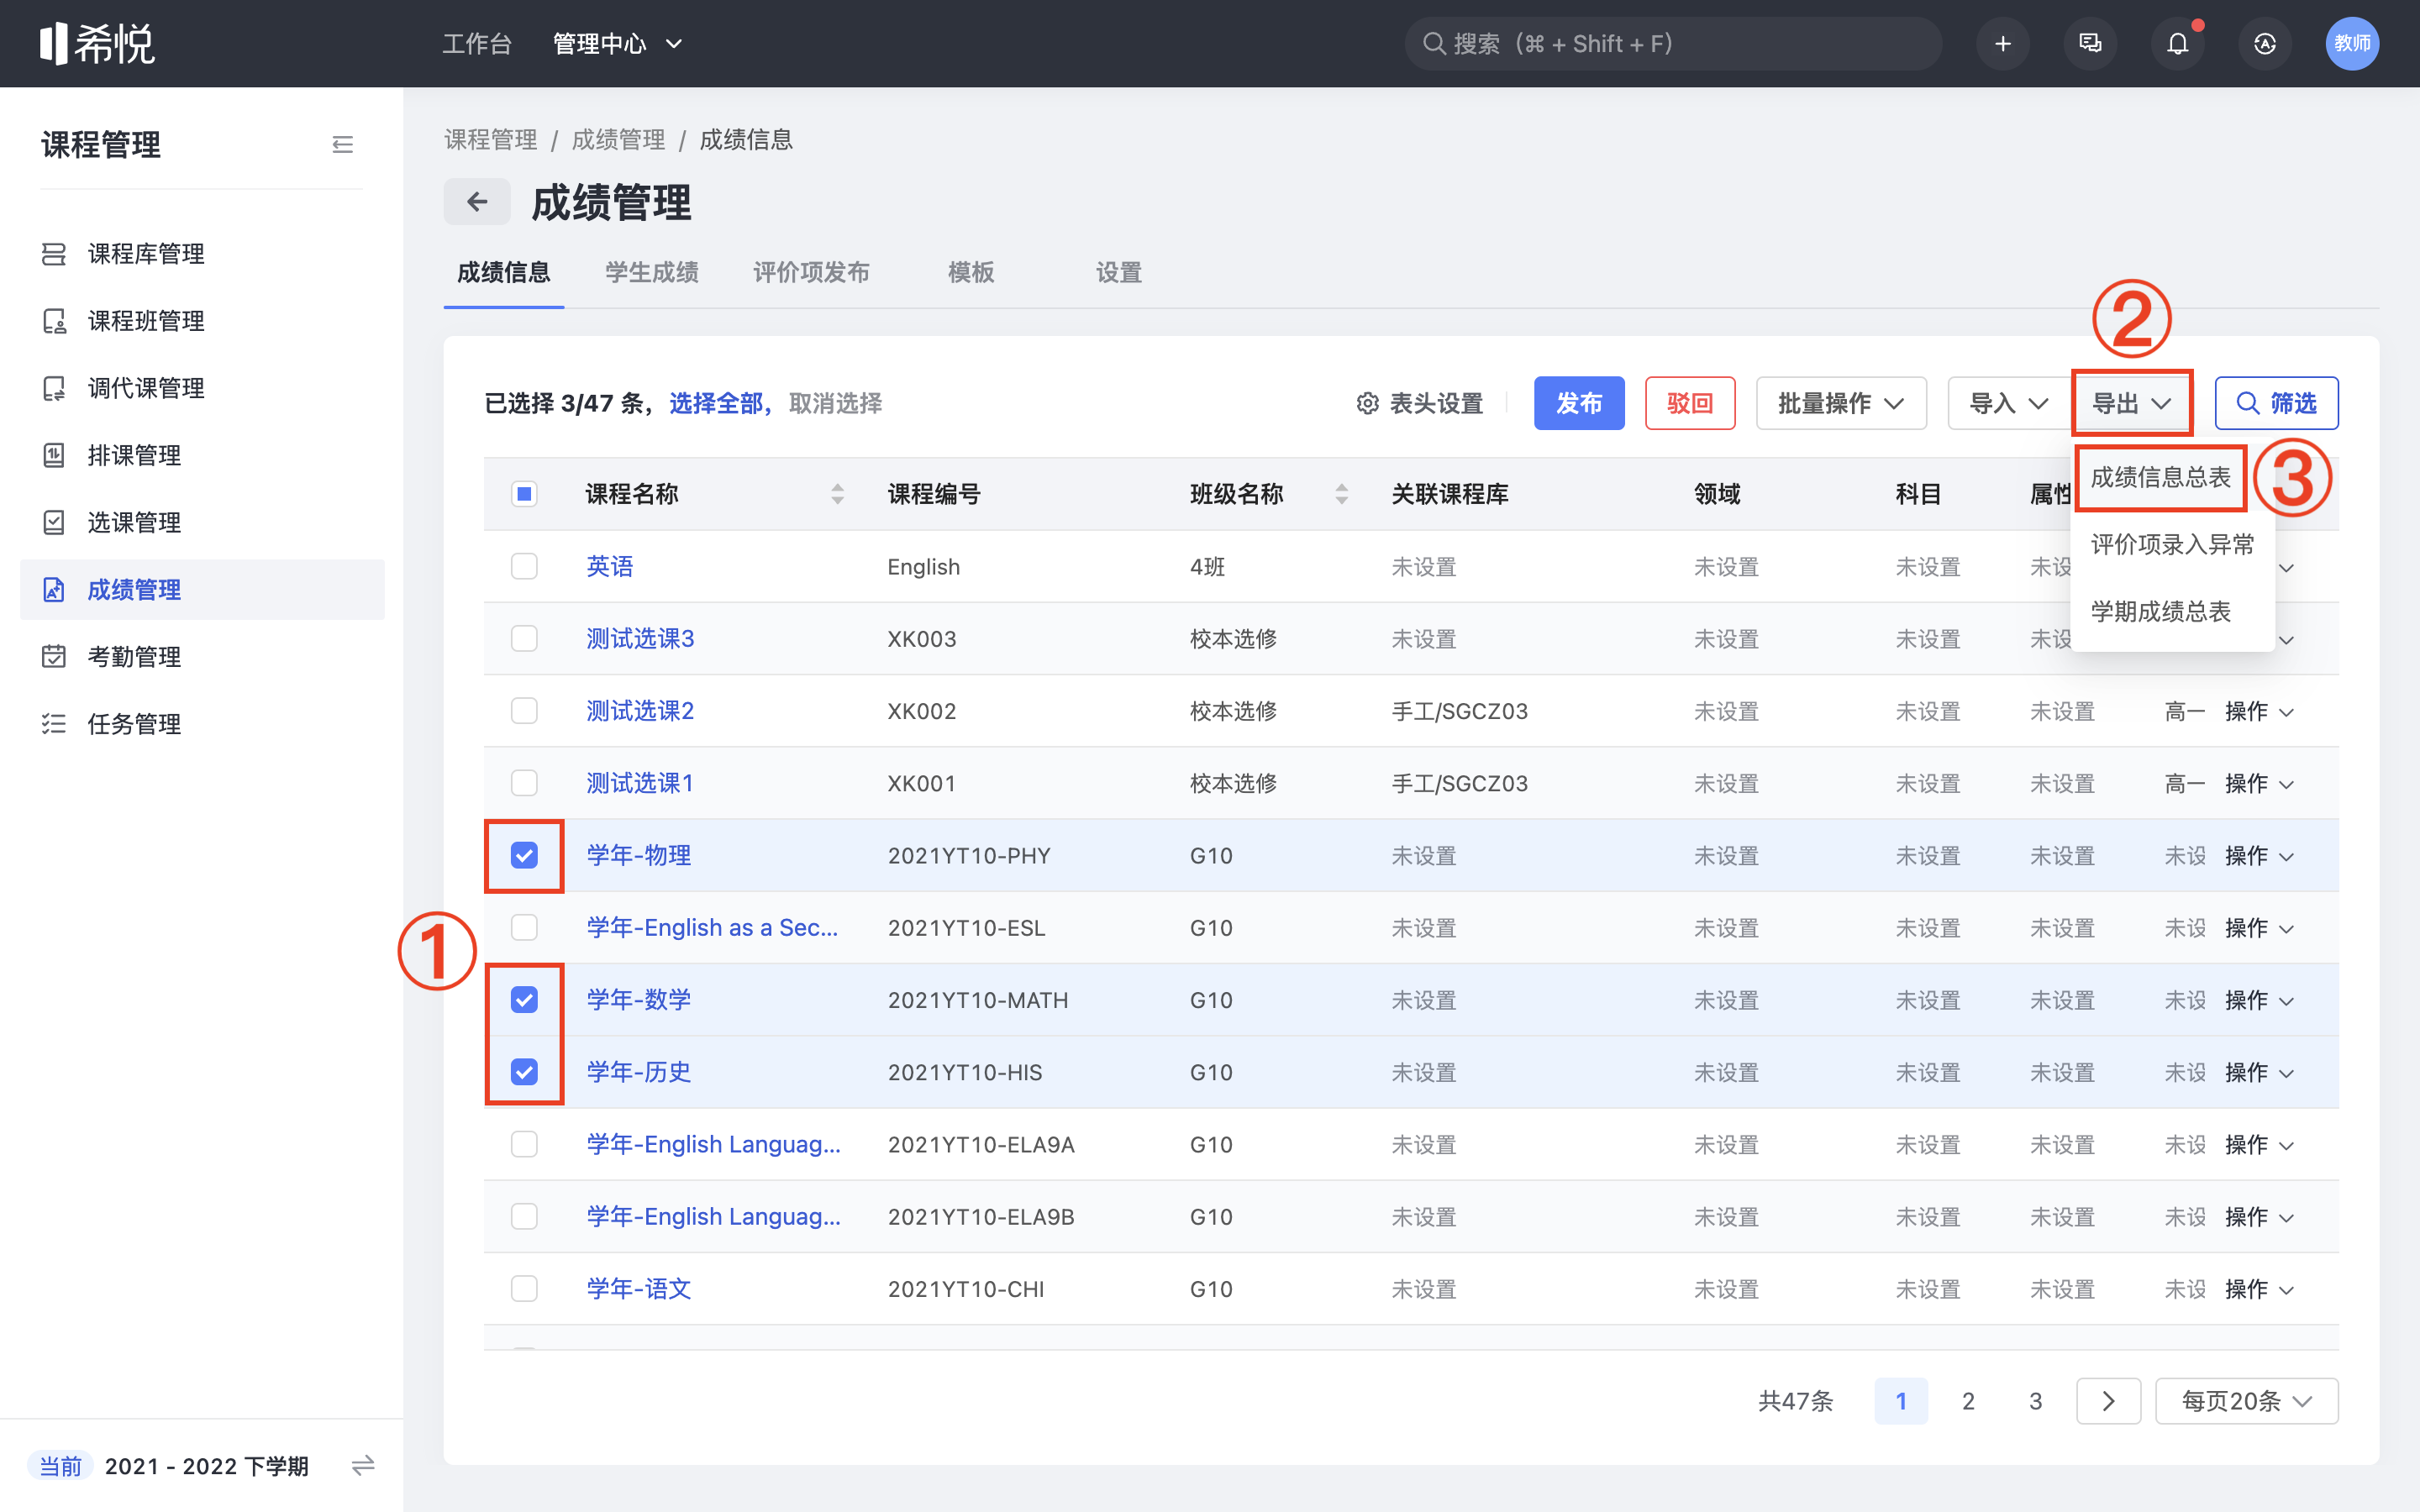This screenshot has width=2420, height=1512.
Task: Uncheck the 学年-历史 row checkbox
Action: (524, 1072)
